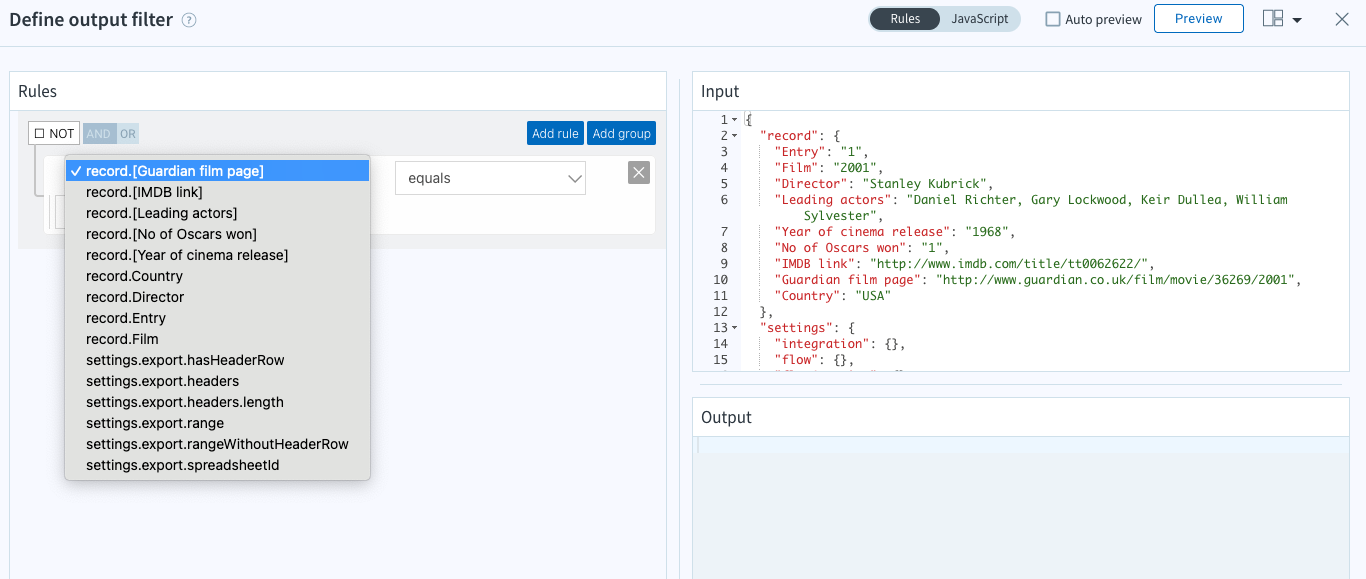
Task: Choose record.Film option
Action: click(218, 339)
